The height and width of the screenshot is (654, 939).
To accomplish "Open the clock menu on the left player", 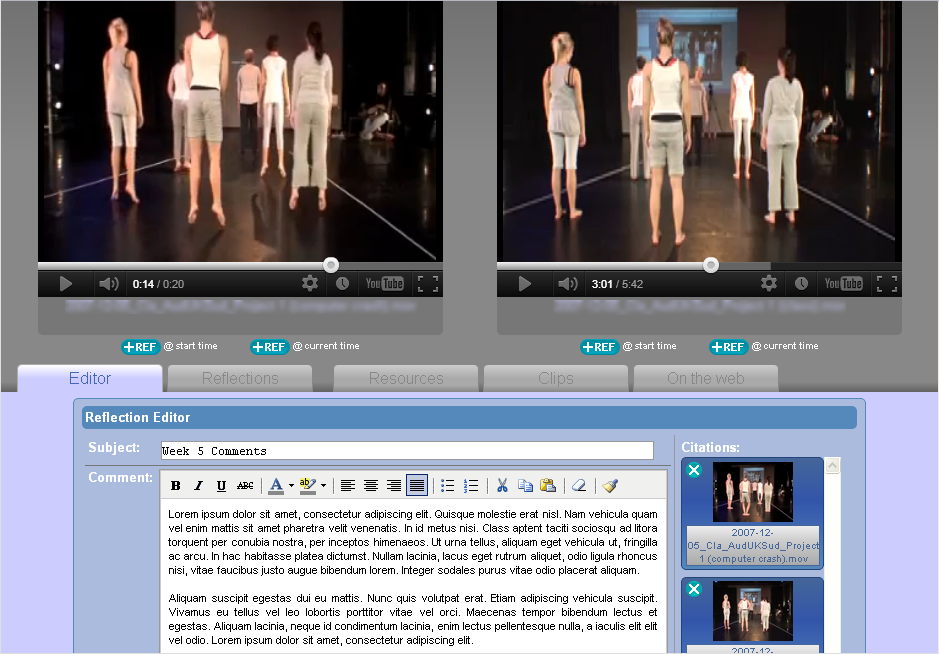I will point(341,283).
